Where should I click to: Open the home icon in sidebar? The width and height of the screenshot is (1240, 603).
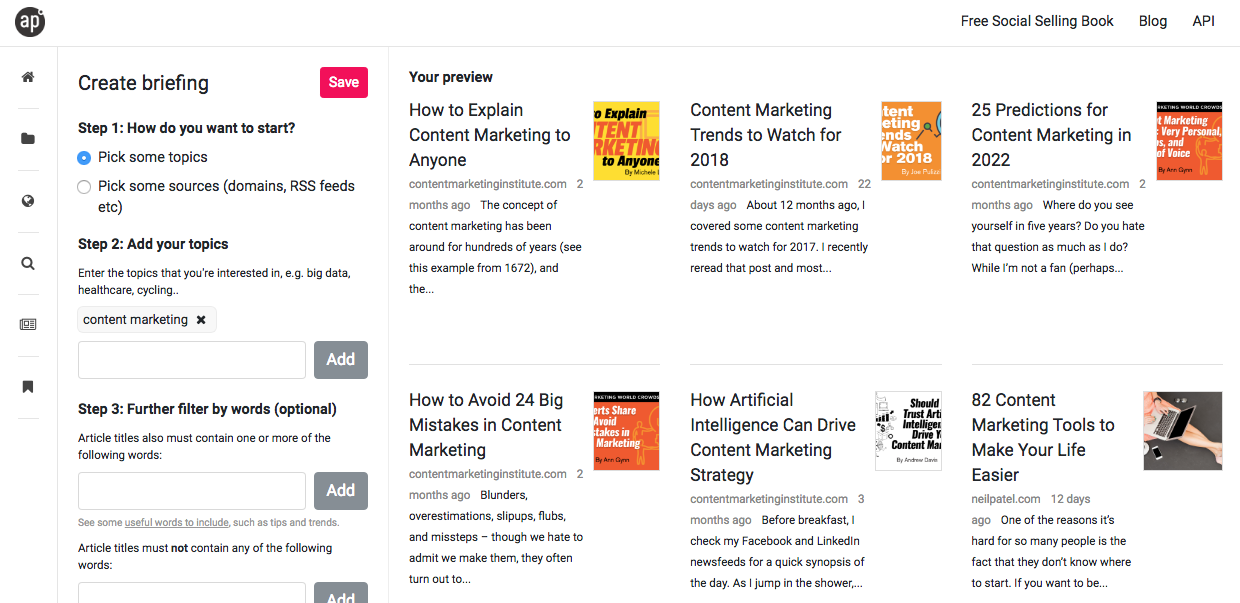[x=28, y=77]
